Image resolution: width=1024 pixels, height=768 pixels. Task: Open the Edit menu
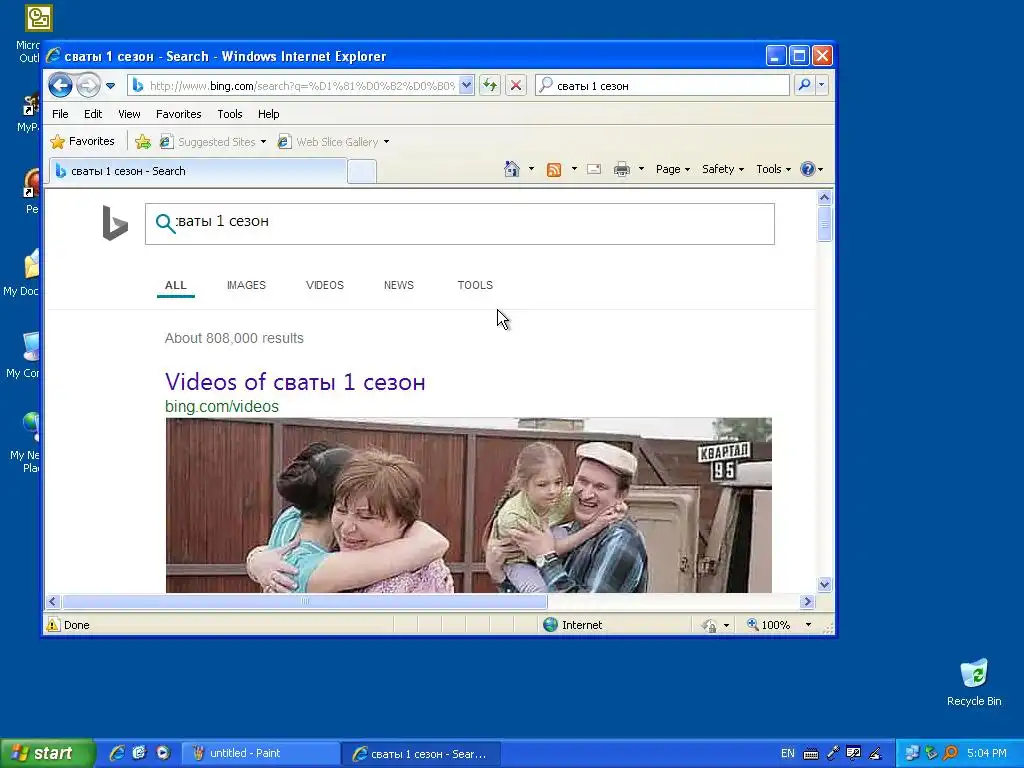[93, 114]
